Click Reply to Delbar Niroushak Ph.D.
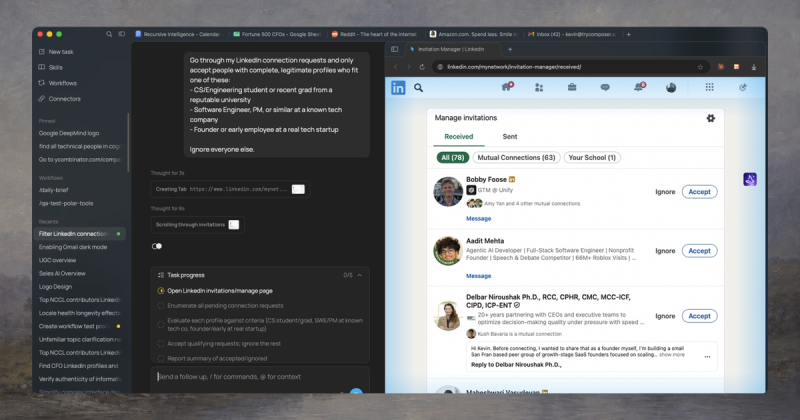The width and height of the screenshot is (800, 420). [516, 365]
